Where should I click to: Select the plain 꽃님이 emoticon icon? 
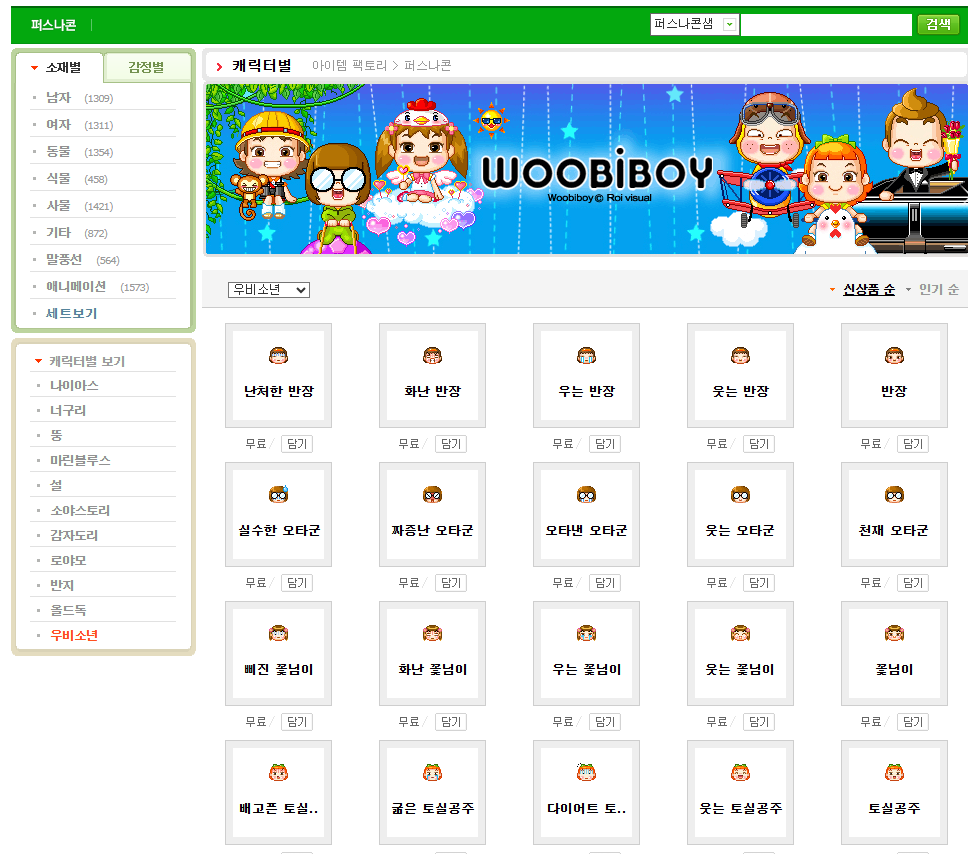(894, 634)
